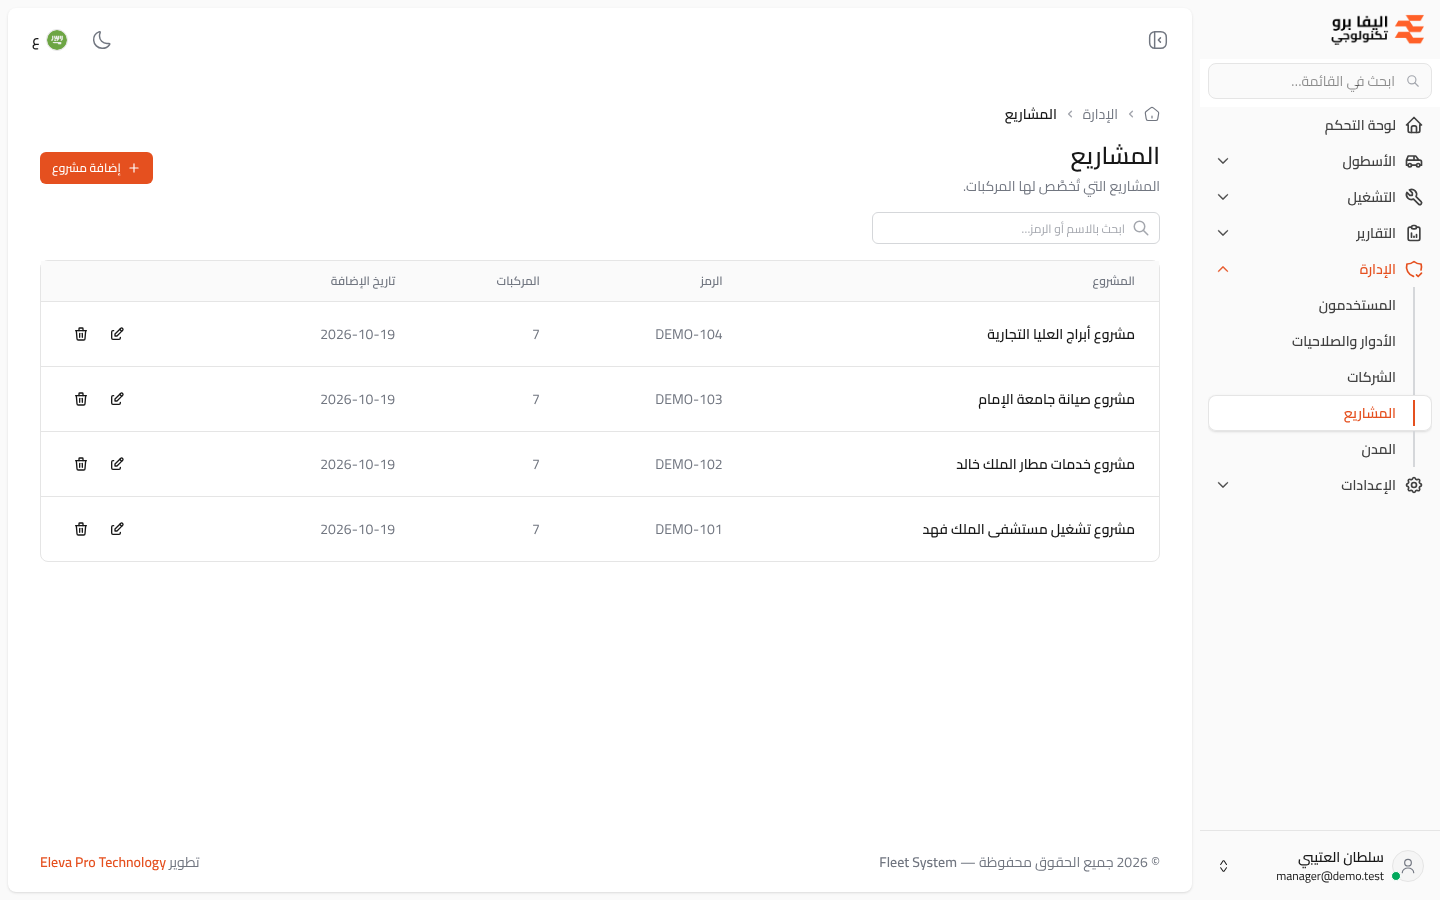
Task: Go to الأدوار والصلاحيات page
Action: pyautogui.click(x=1320, y=341)
